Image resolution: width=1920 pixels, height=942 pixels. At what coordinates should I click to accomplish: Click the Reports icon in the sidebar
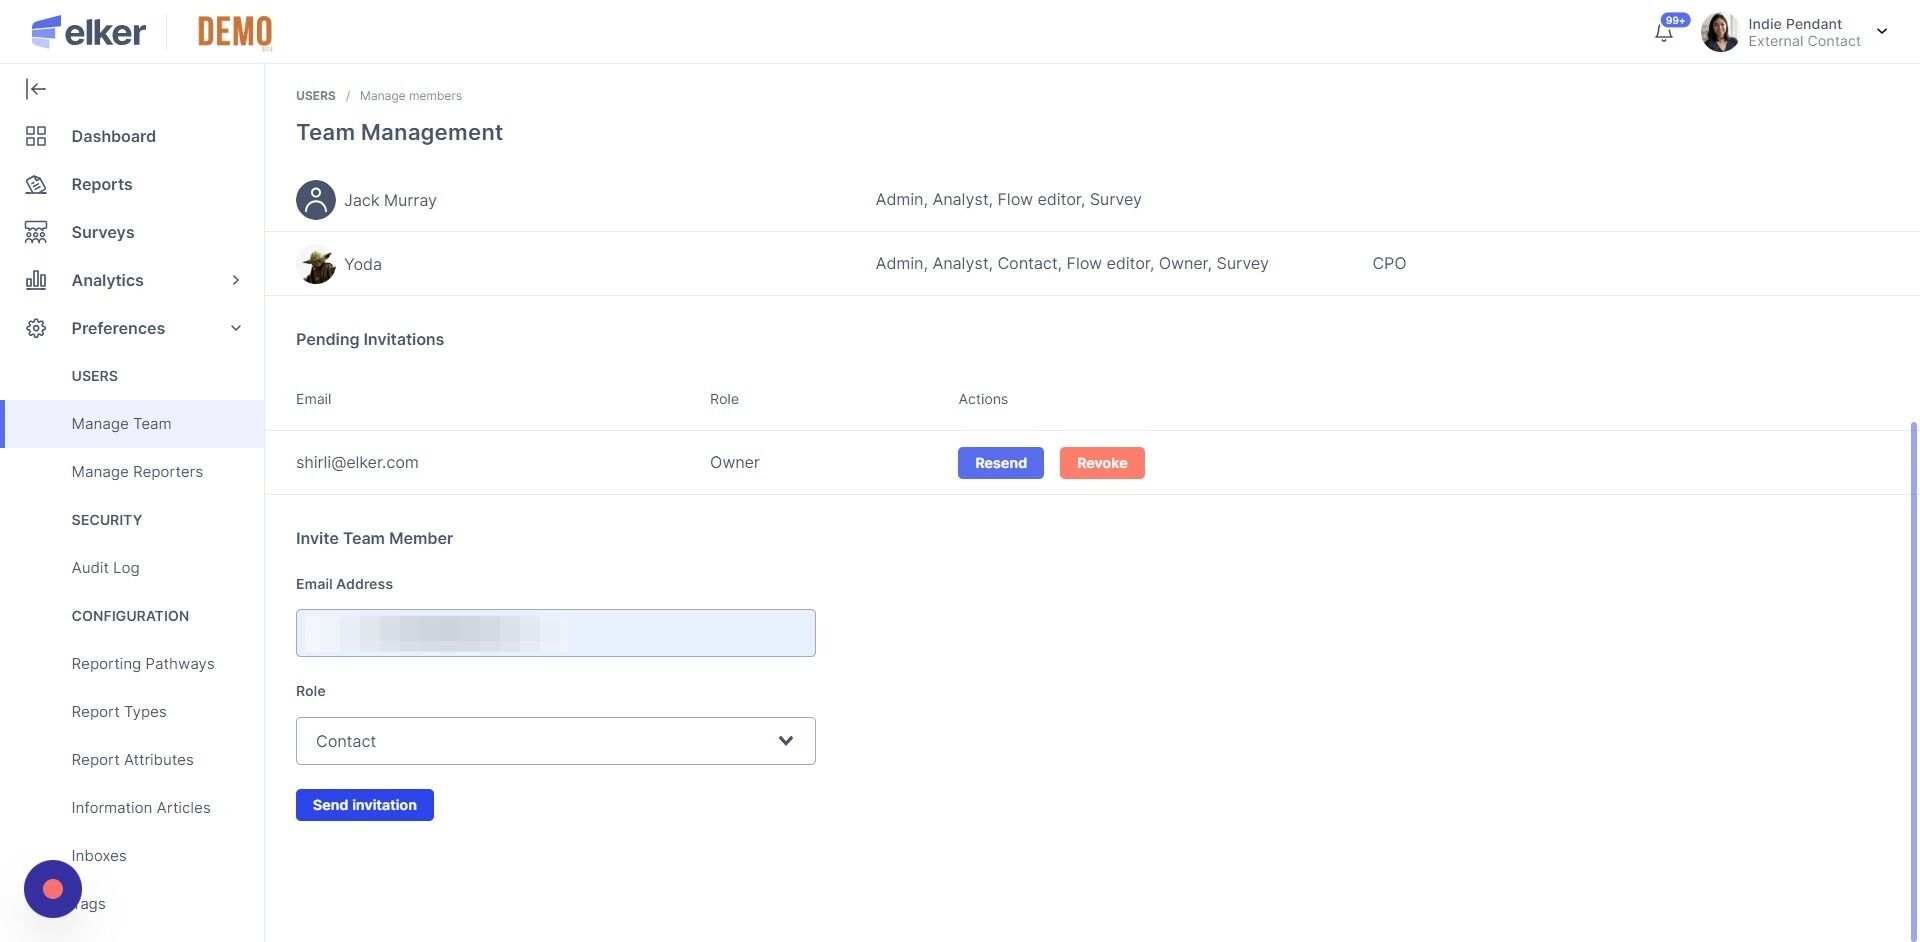(36, 184)
